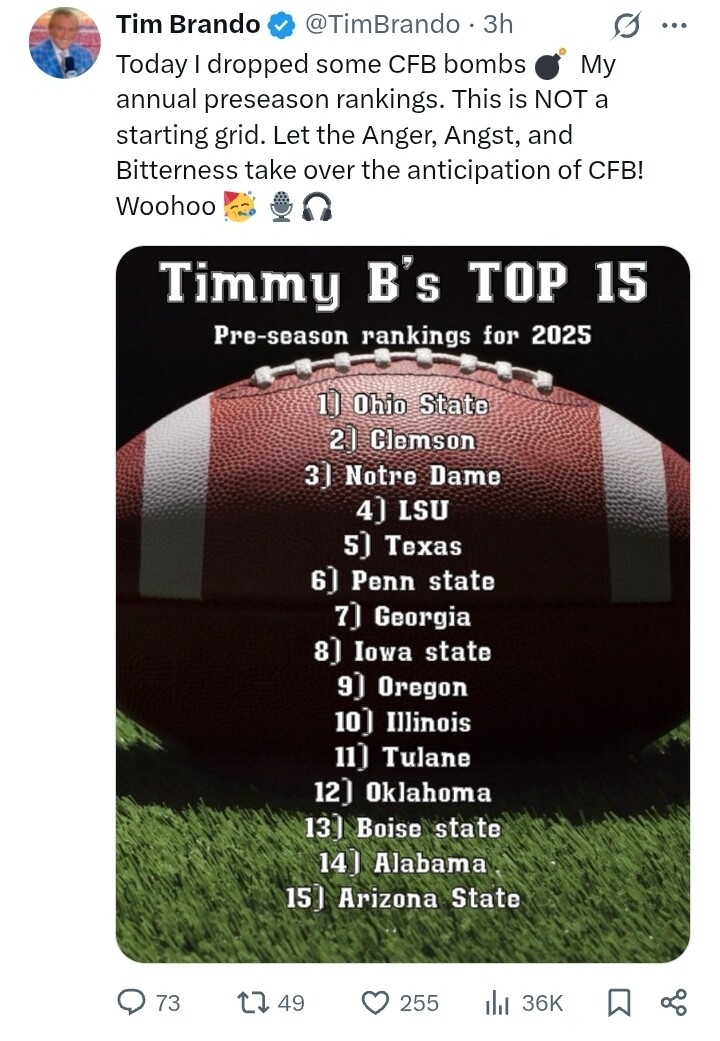
Task: Open Tim Brando's profile avatar
Action: [x=64, y=42]
